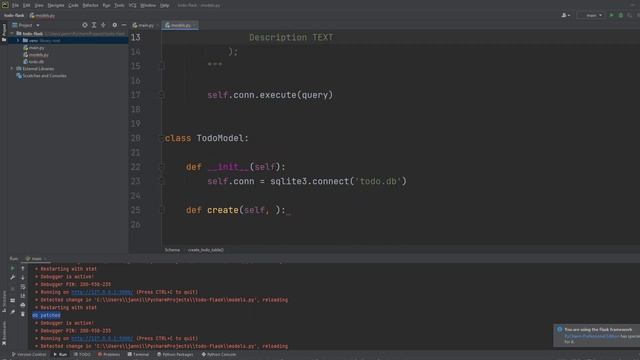Hide the Project tool window
The height and width of the screenshot is (360, 640).
tap(124, 25)
